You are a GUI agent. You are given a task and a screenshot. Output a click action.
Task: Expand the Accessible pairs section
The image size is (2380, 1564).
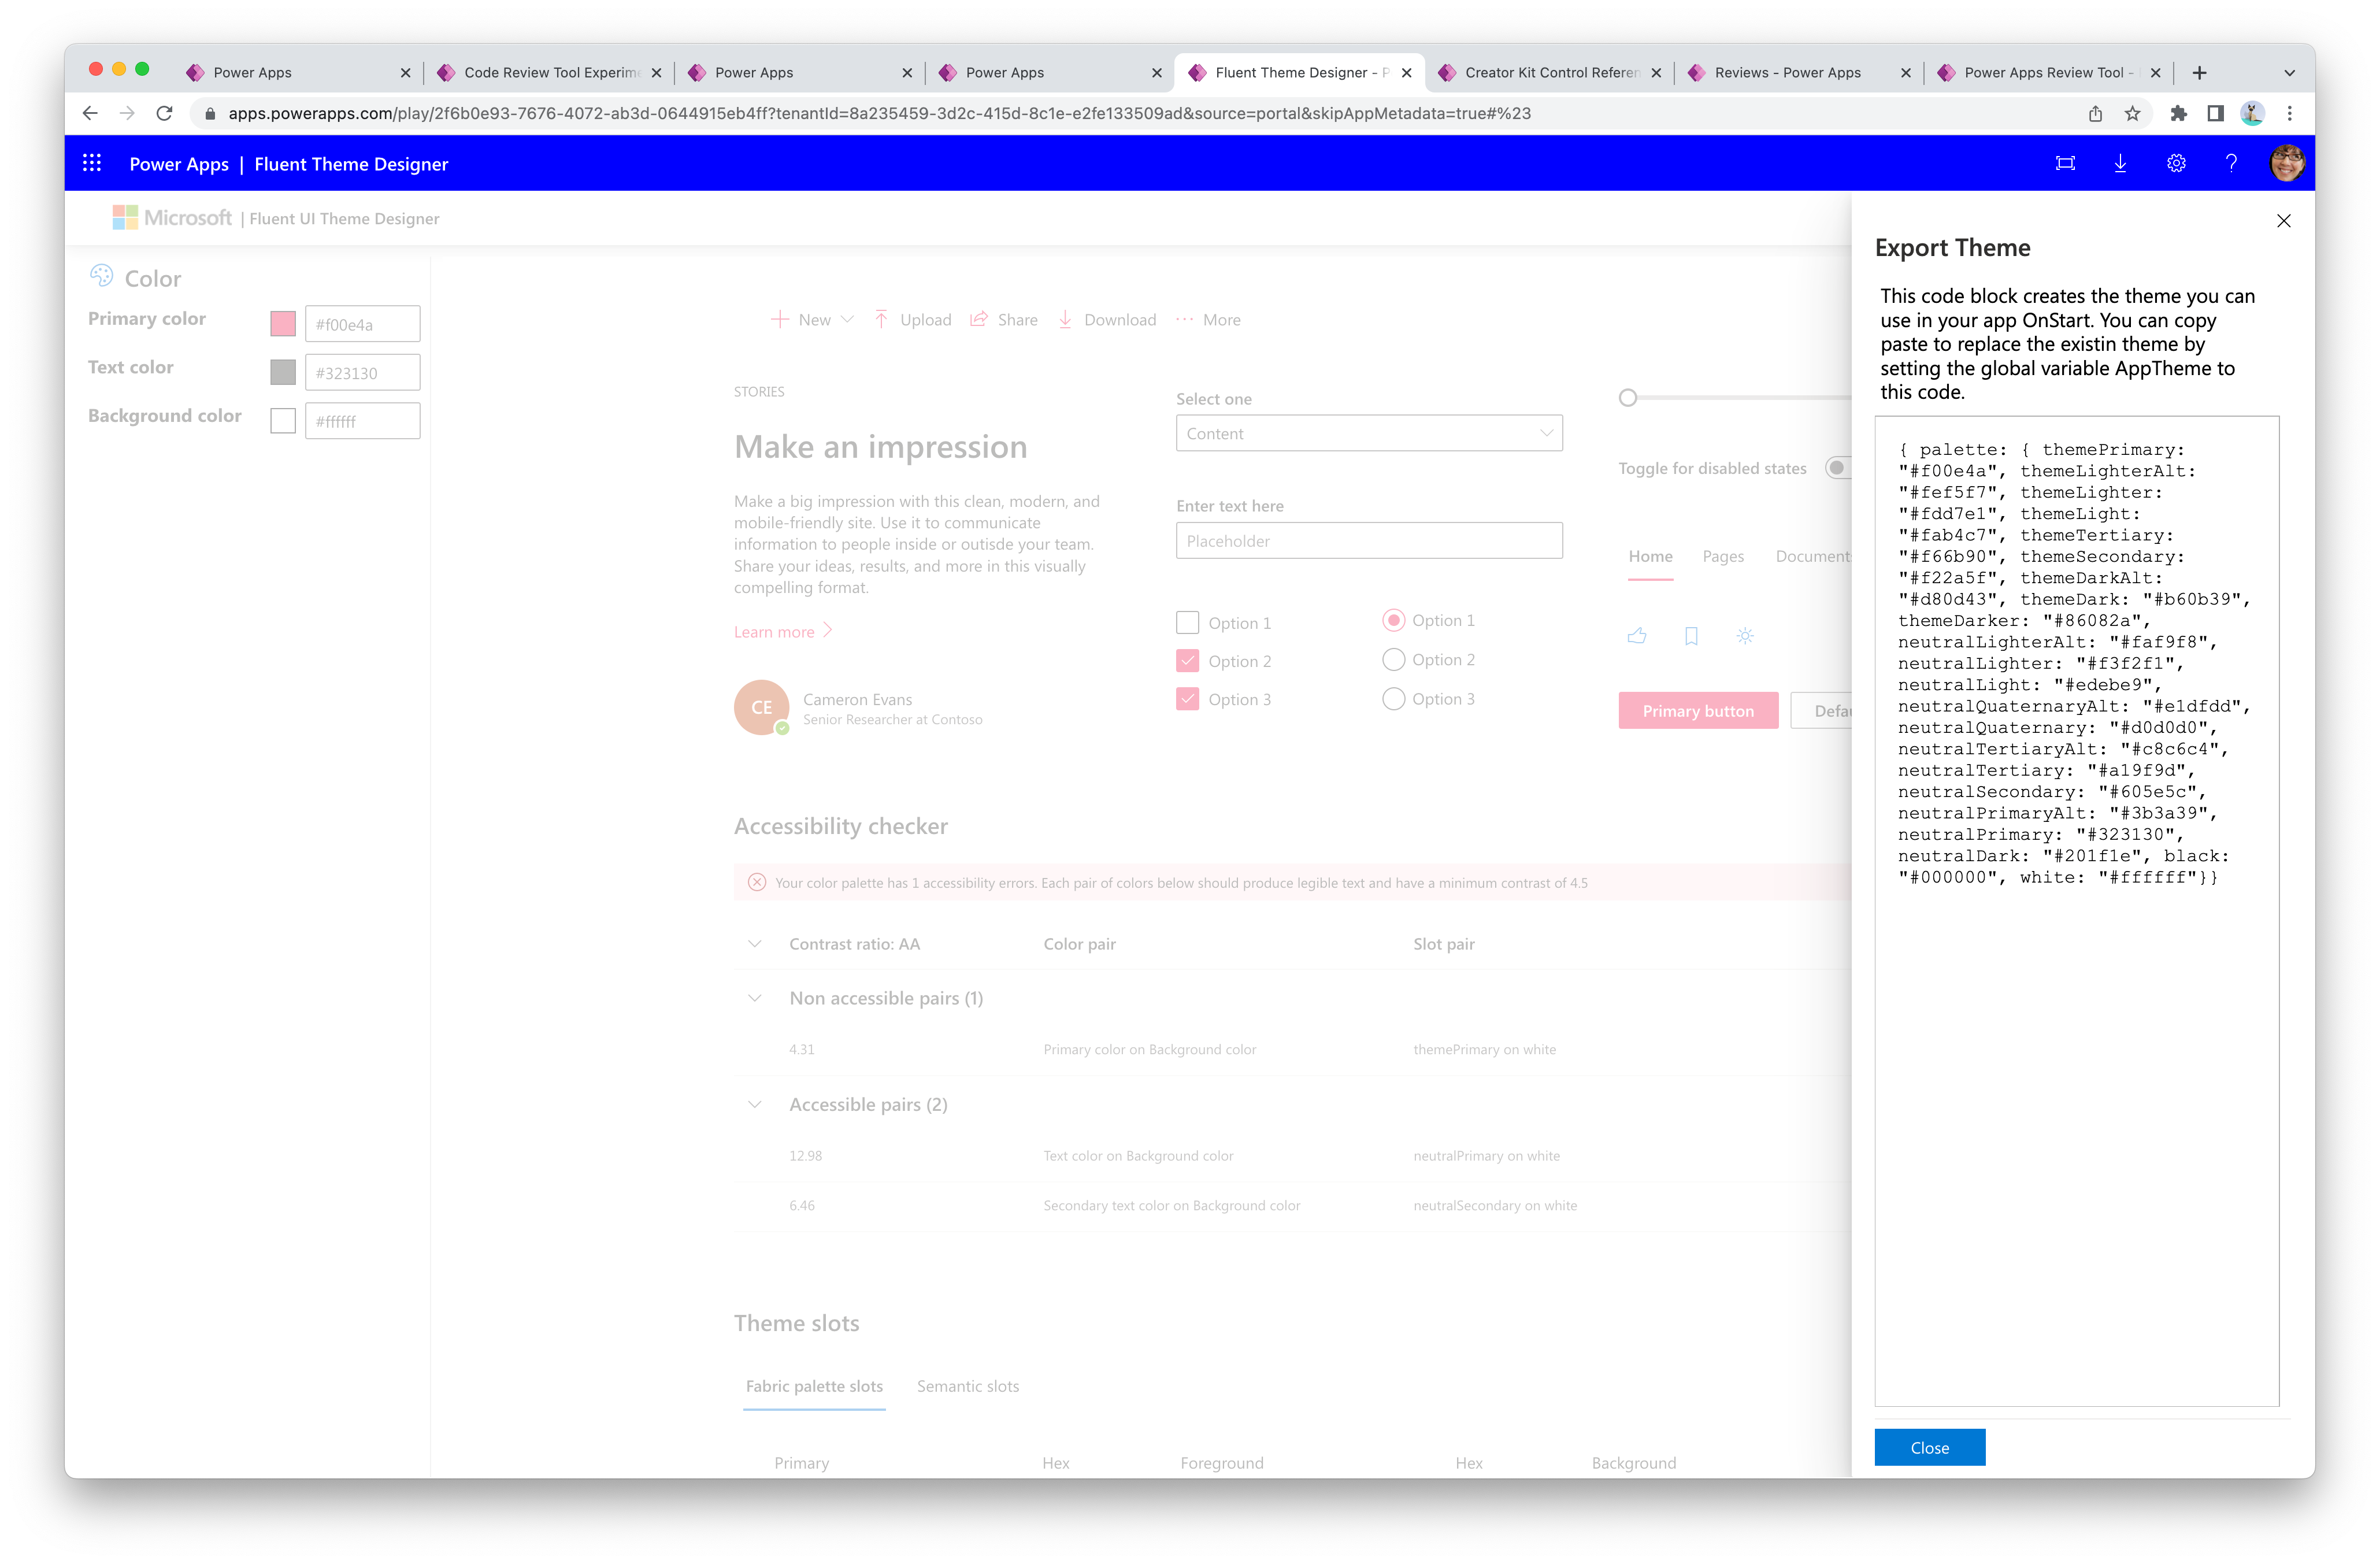[x=754, y=1103]
